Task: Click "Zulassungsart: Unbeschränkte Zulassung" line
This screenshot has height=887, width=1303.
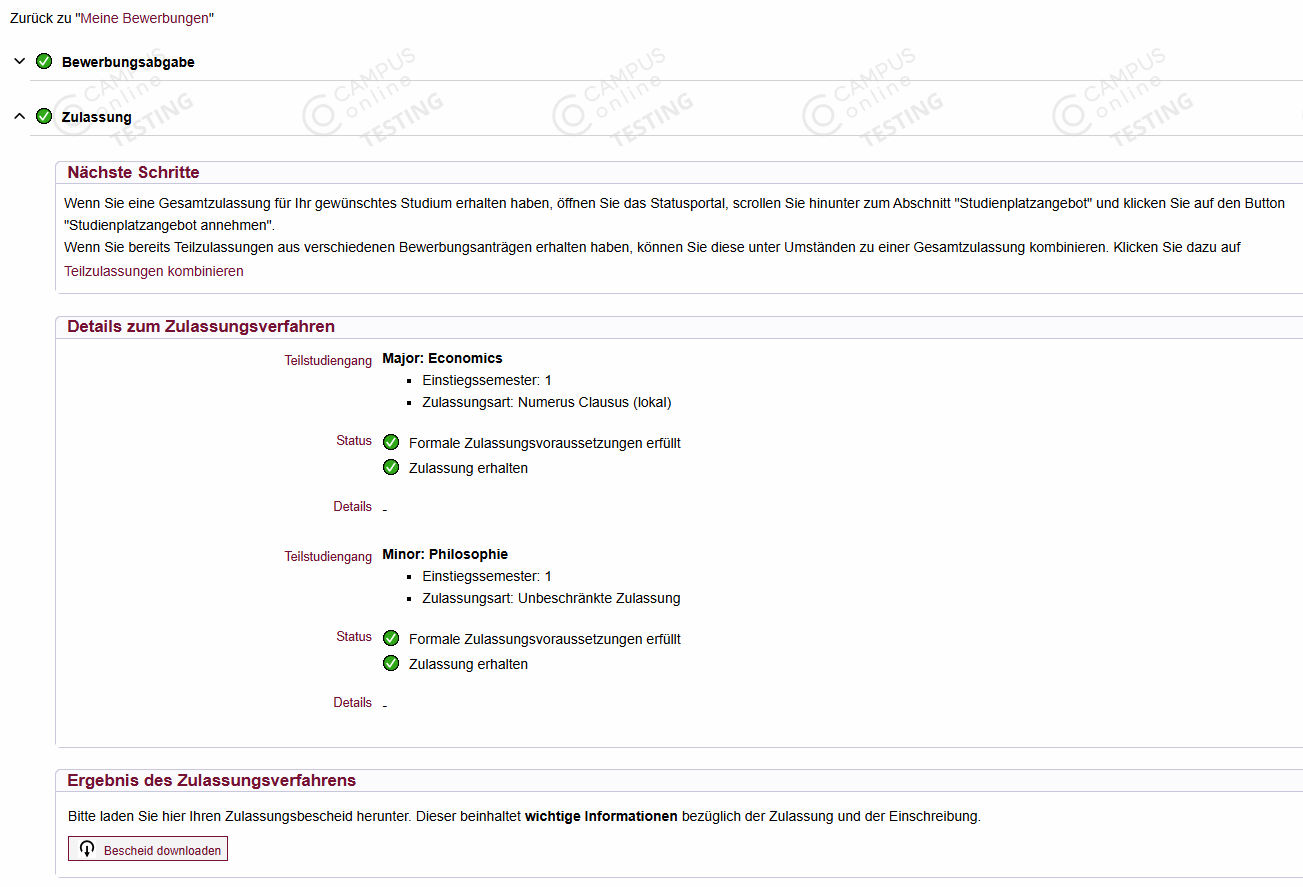Action: (x=551, y=598)
